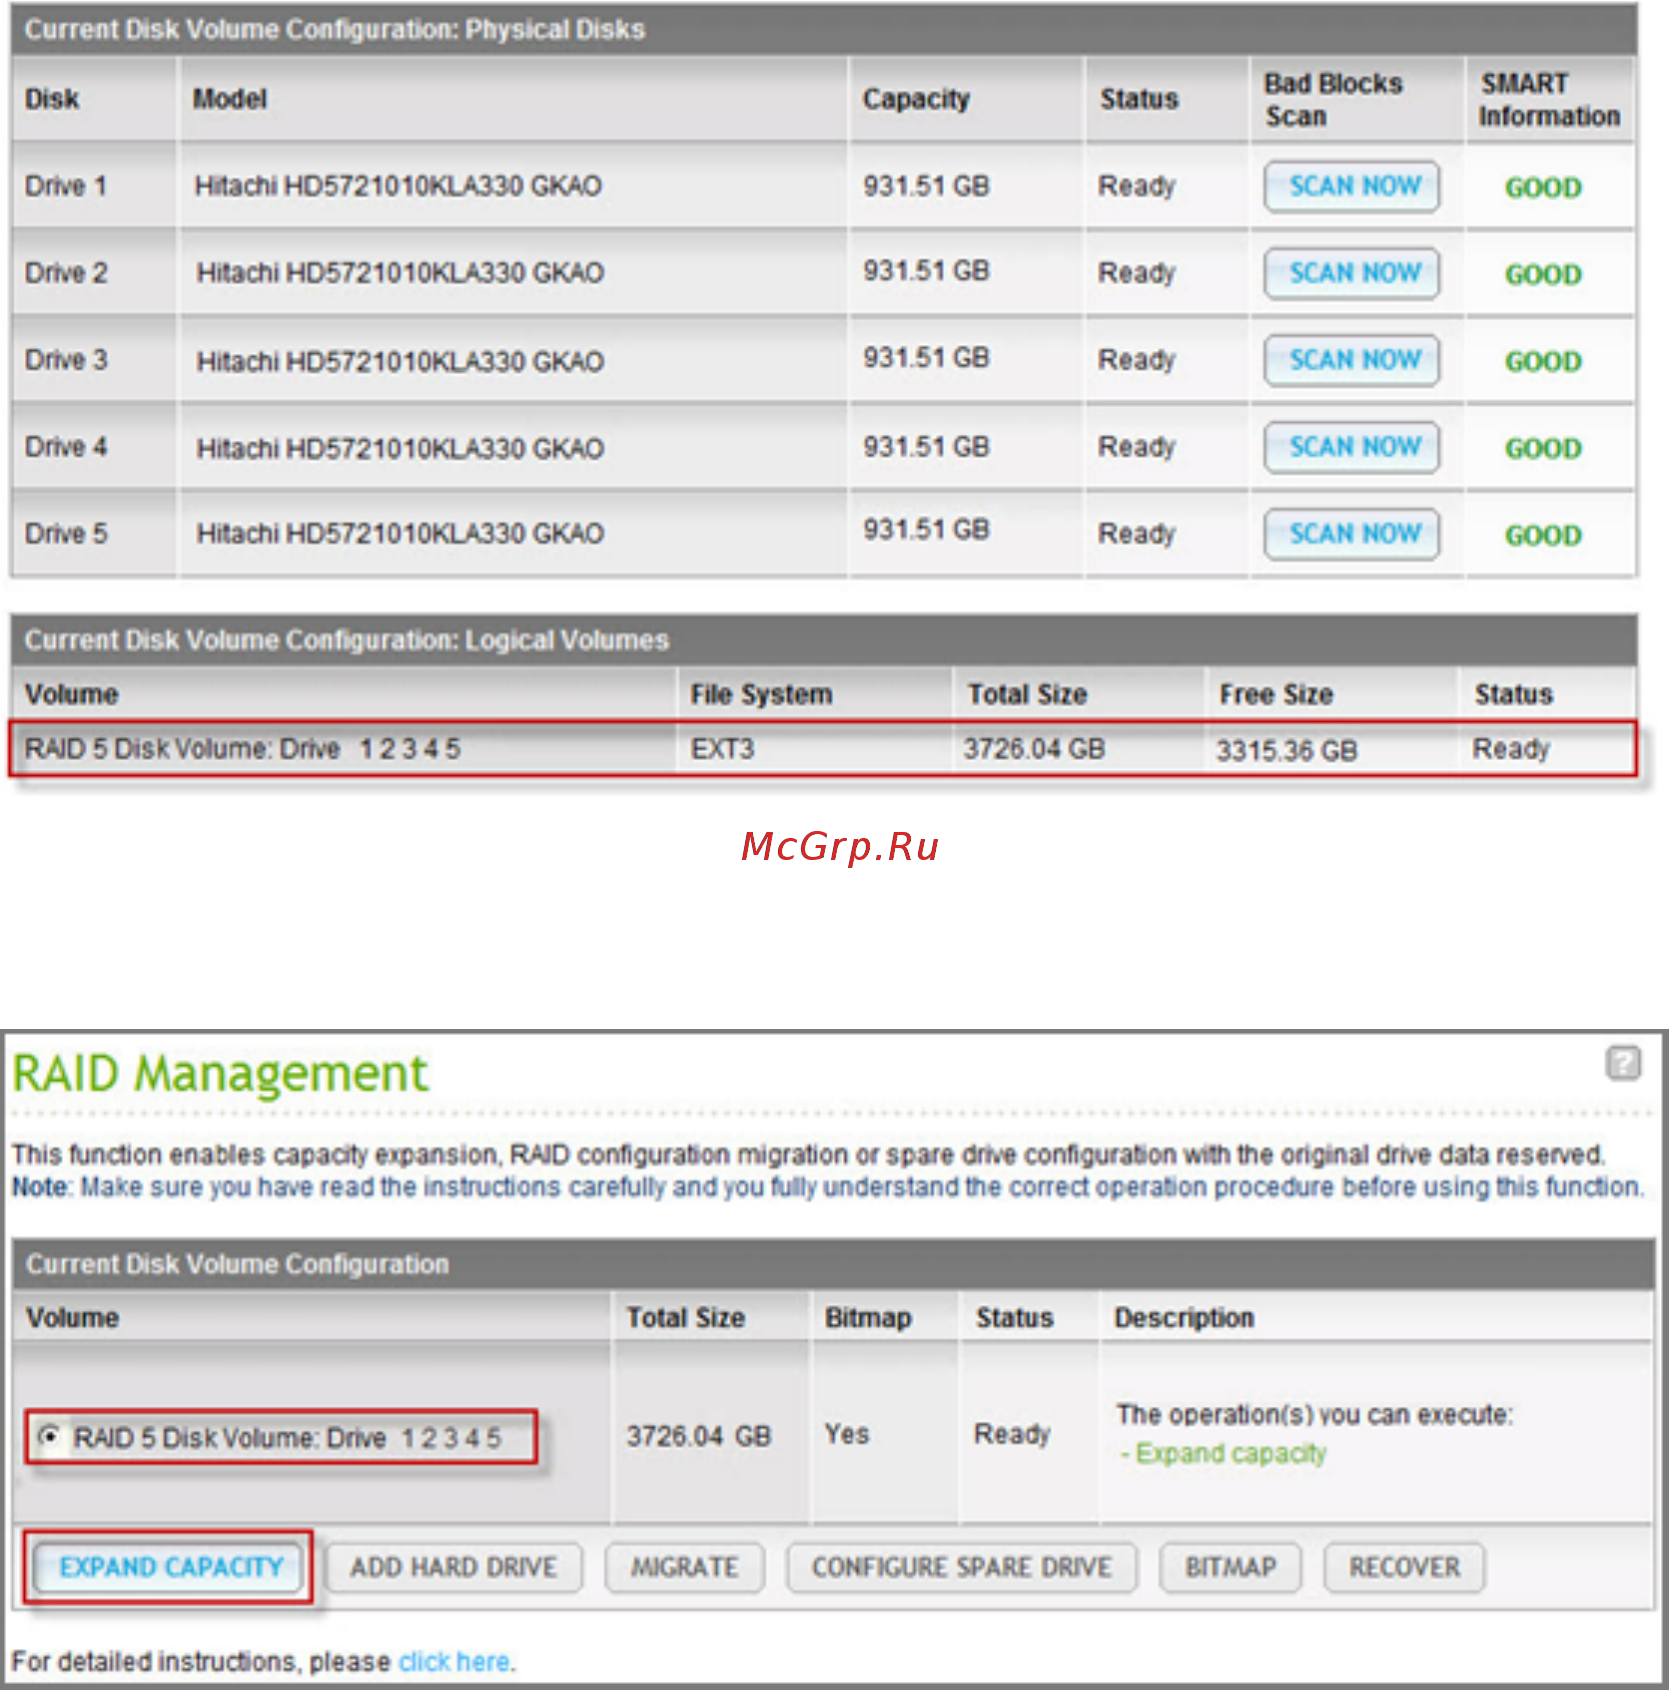Open the help question mark icon
This screenshot has height=1690, width=1669.
1623,1062
